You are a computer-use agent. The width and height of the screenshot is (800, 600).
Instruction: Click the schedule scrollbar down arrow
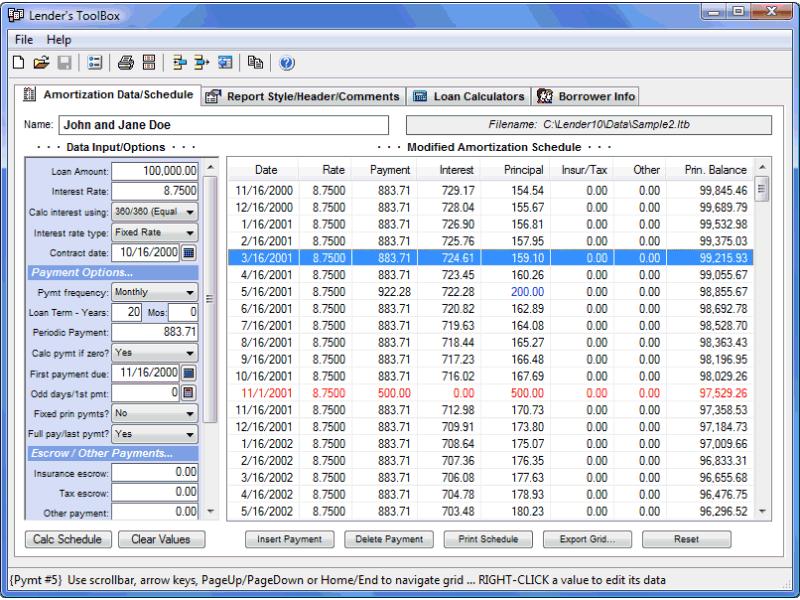click(762, 511)
